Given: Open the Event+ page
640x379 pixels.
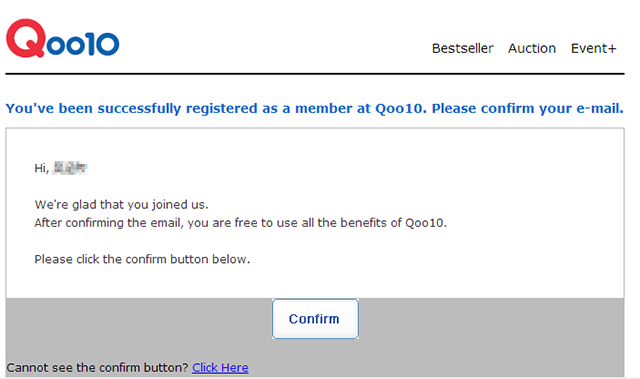Looking at the screenshot, I should click(x=593, y=48).
